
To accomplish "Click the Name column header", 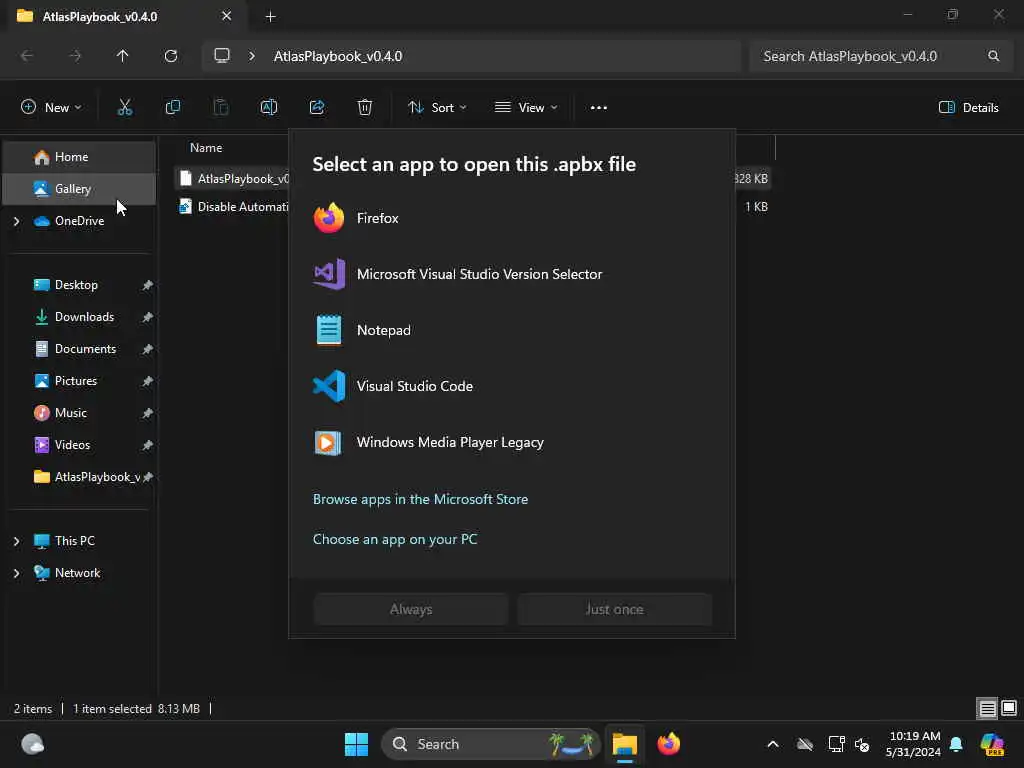I will (x=206, y=148).
